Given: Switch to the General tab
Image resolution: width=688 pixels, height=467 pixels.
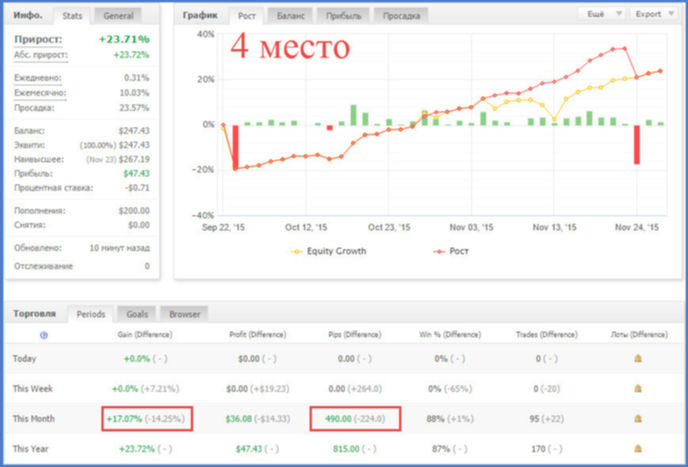Looking at the screenshot, I should [x=118, y=16].
